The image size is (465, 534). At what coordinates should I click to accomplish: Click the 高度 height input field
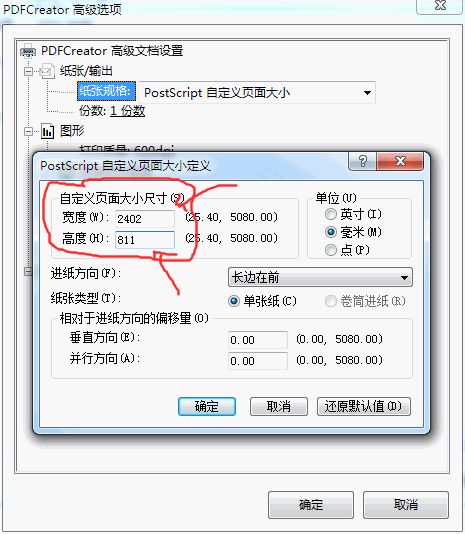point(145,240)
